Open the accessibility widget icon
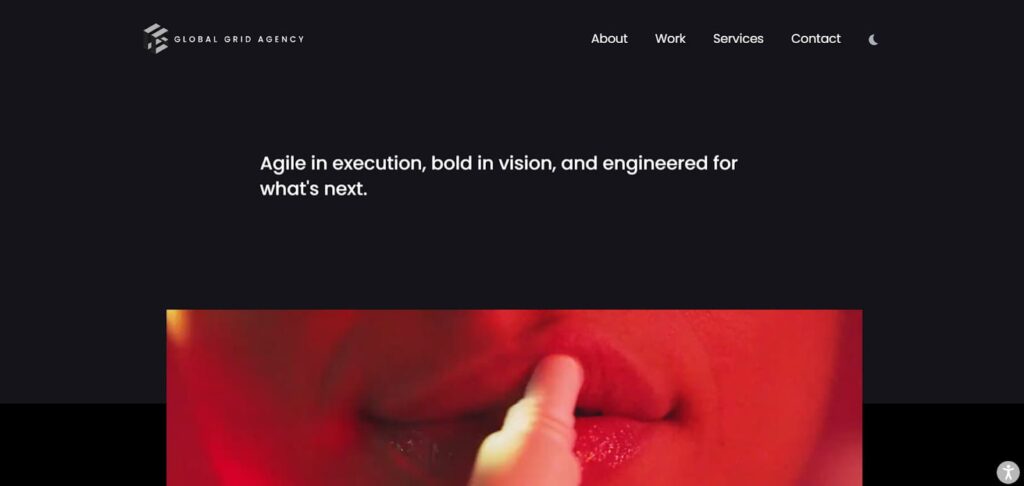The width and height of the screenshot is (1024, 486). point(1008,472)
